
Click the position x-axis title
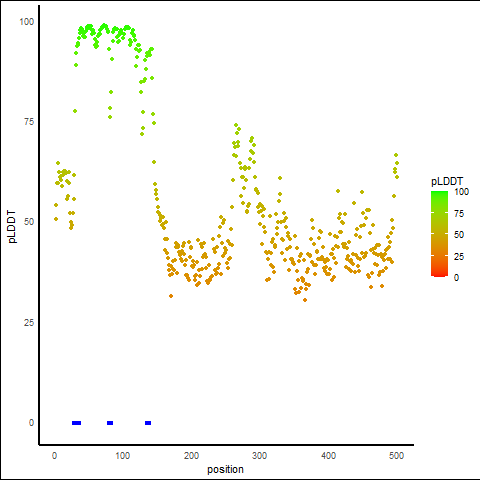point(225,469)
